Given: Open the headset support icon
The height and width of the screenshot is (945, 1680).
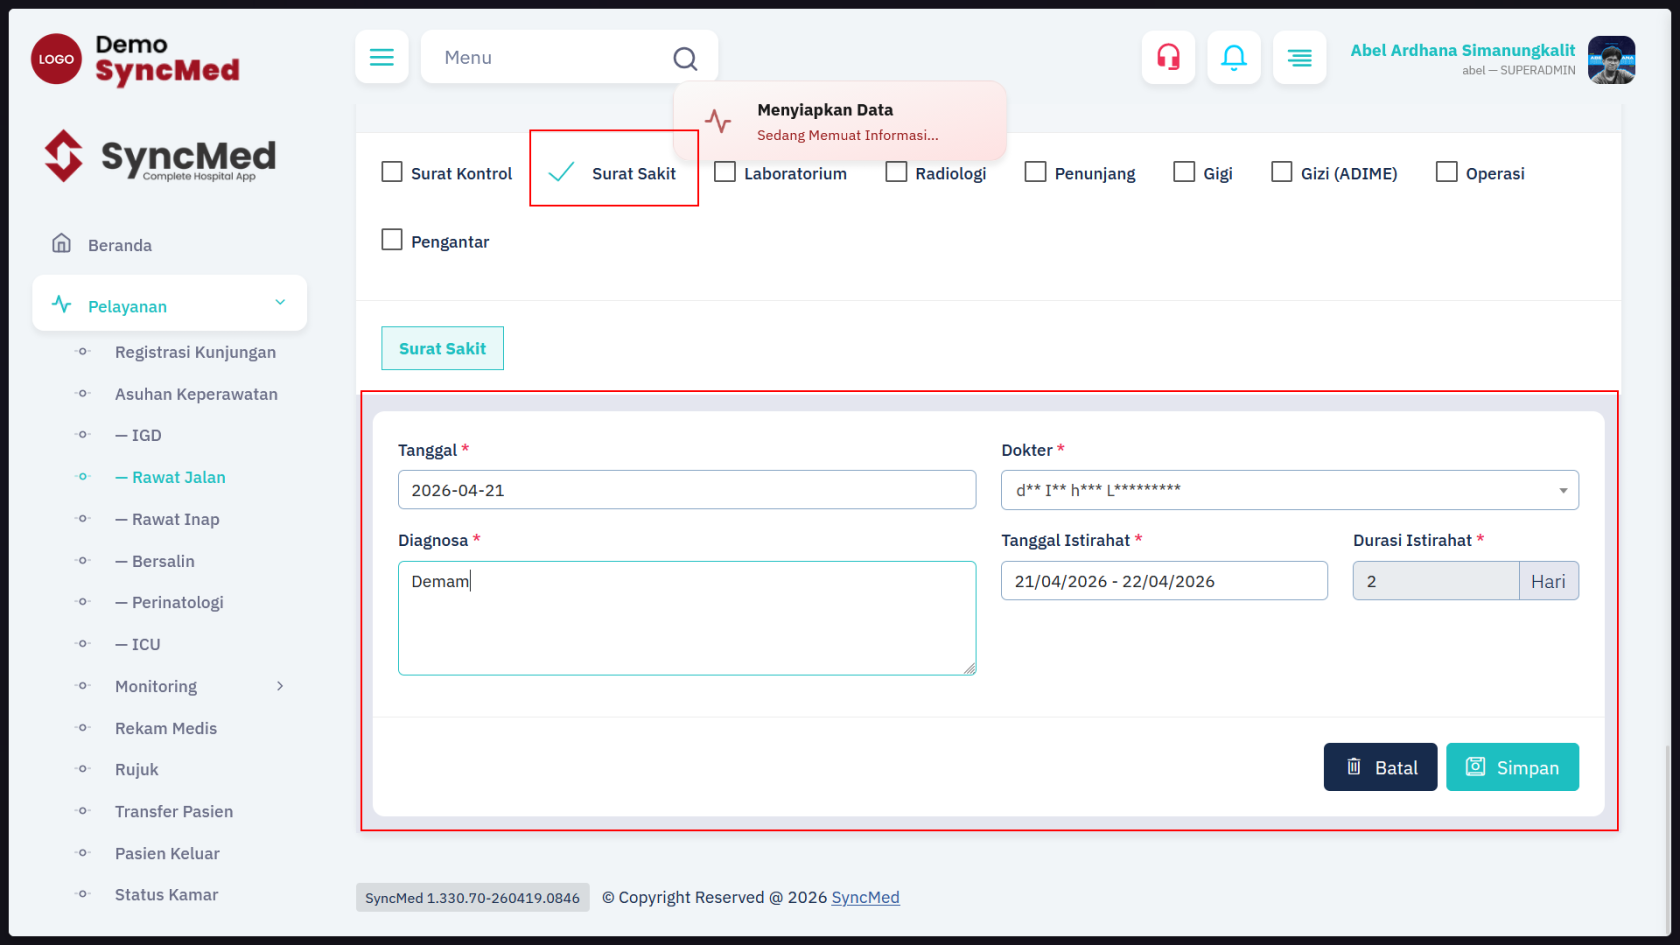Looking at the screenshot, I should [x=1168, y=57].
